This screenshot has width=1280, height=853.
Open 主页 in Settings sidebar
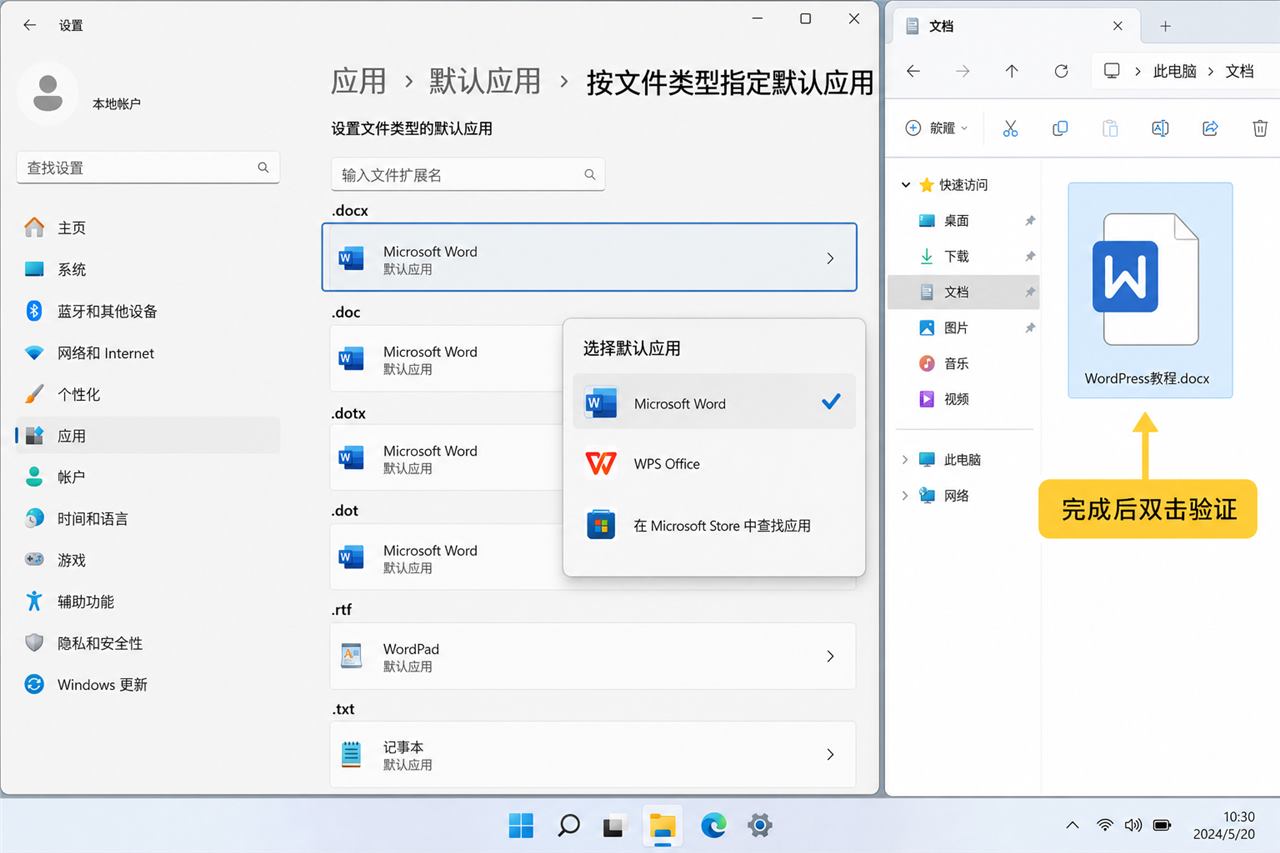coord(148,228)
